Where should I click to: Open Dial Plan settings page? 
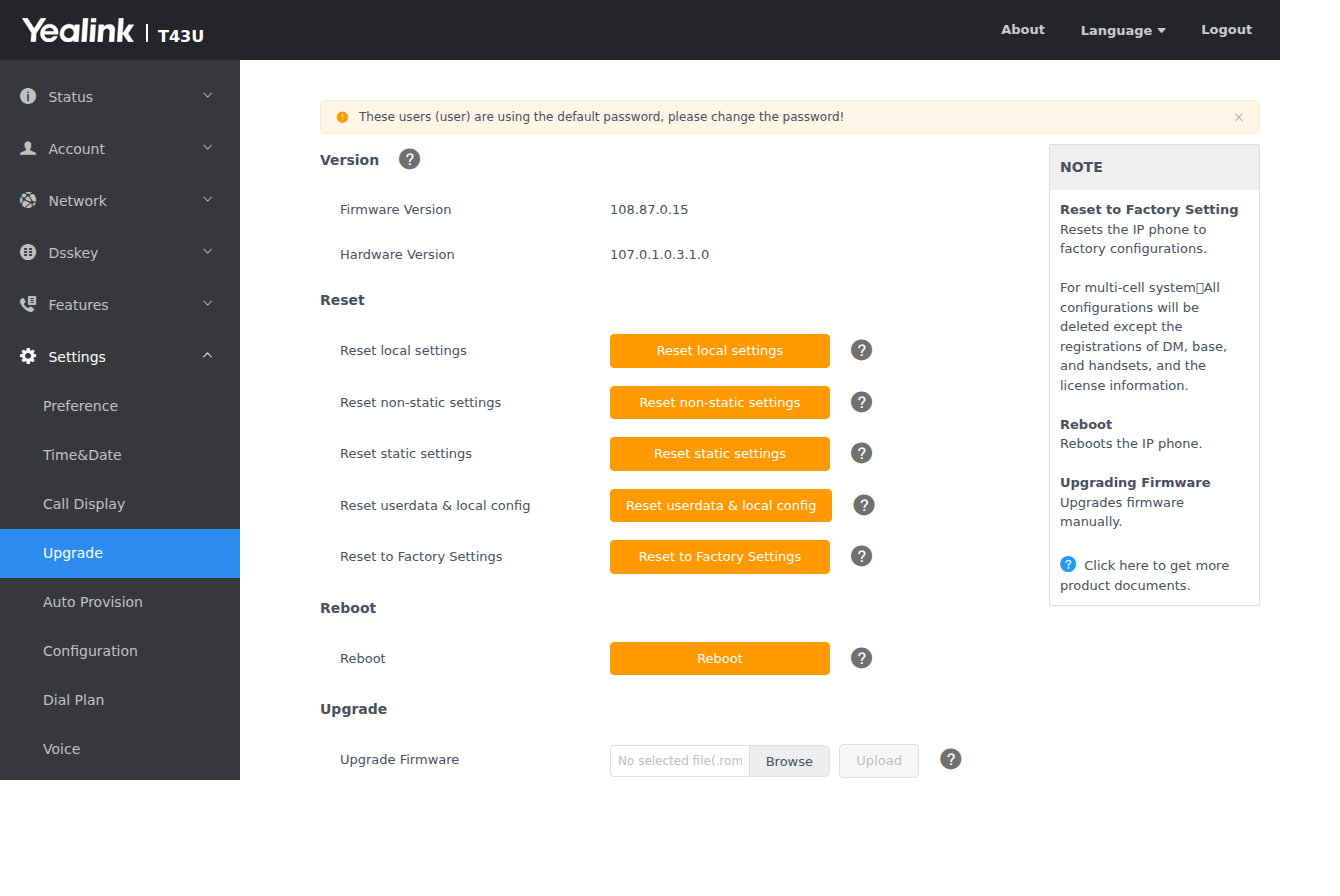tap(120, 700)
